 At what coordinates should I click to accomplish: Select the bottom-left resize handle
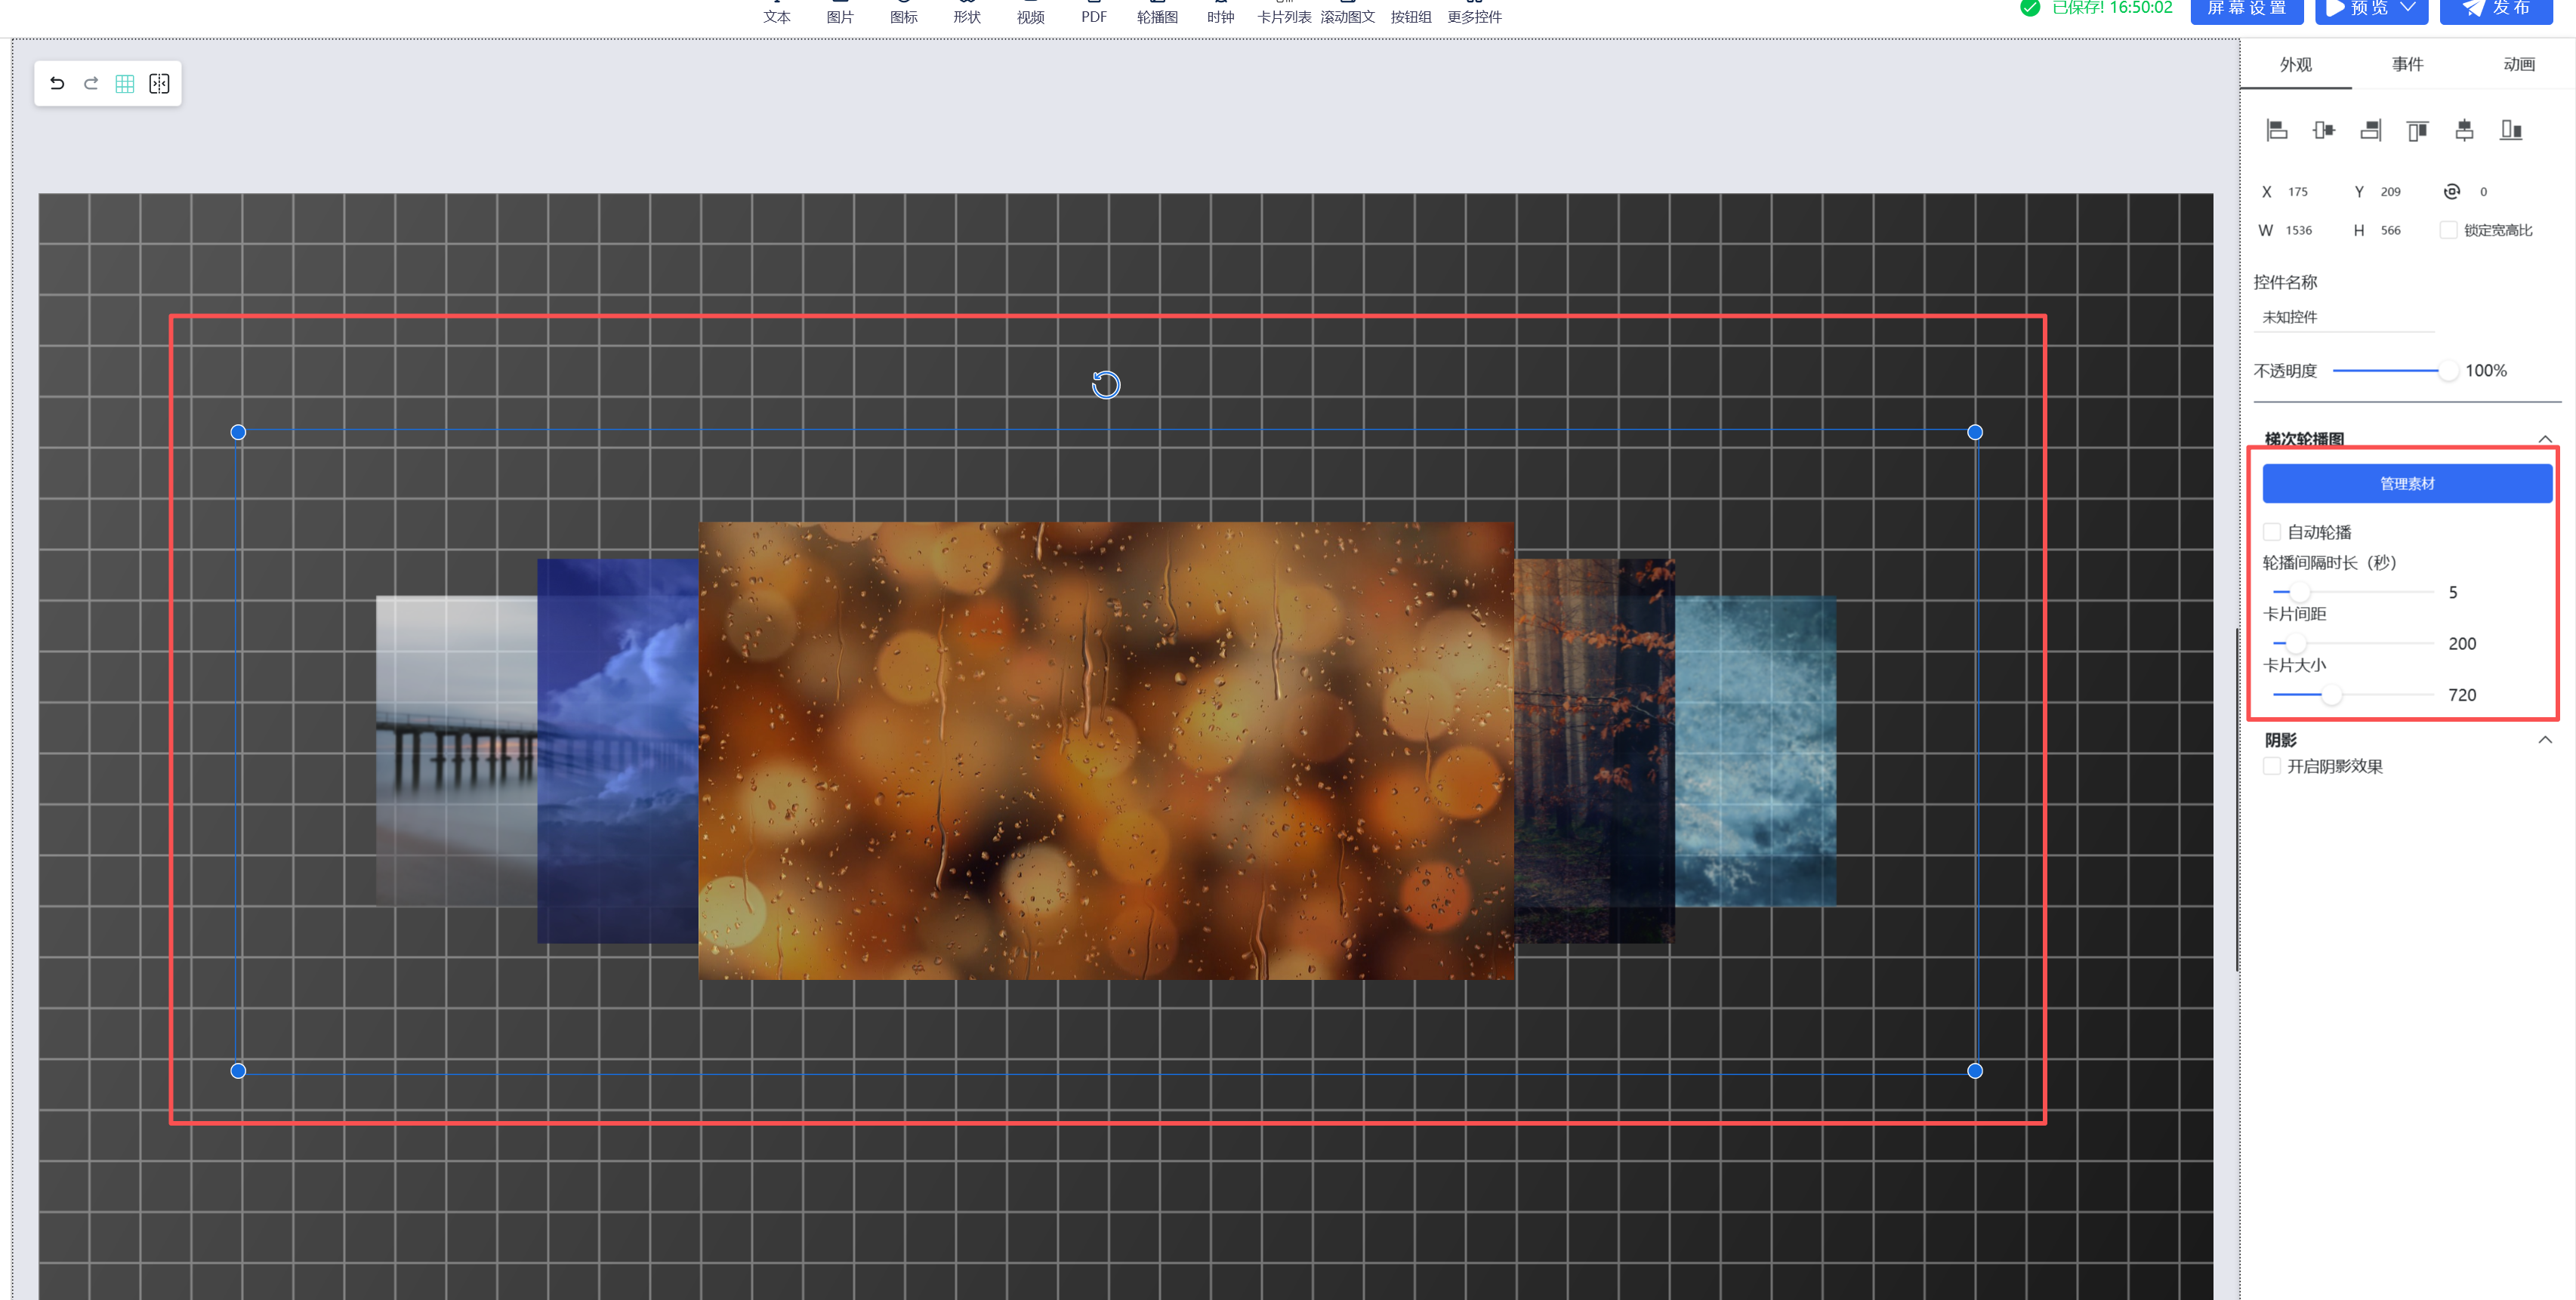pos(238,1071)
